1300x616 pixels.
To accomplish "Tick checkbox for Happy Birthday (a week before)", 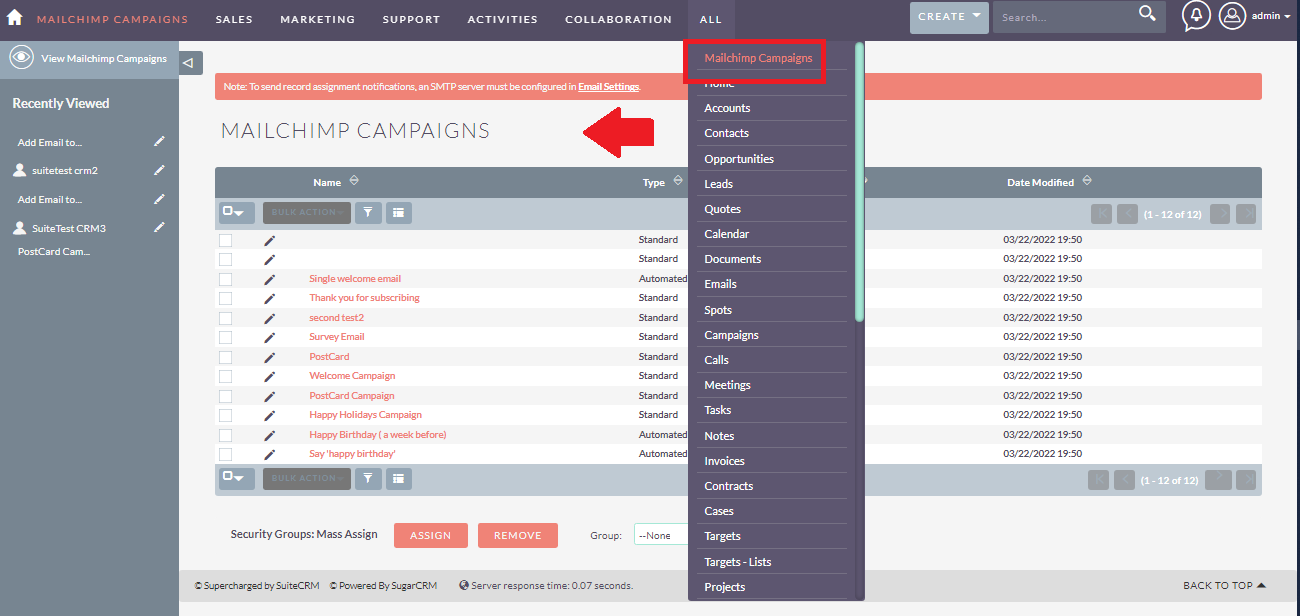I will [225, 435].
